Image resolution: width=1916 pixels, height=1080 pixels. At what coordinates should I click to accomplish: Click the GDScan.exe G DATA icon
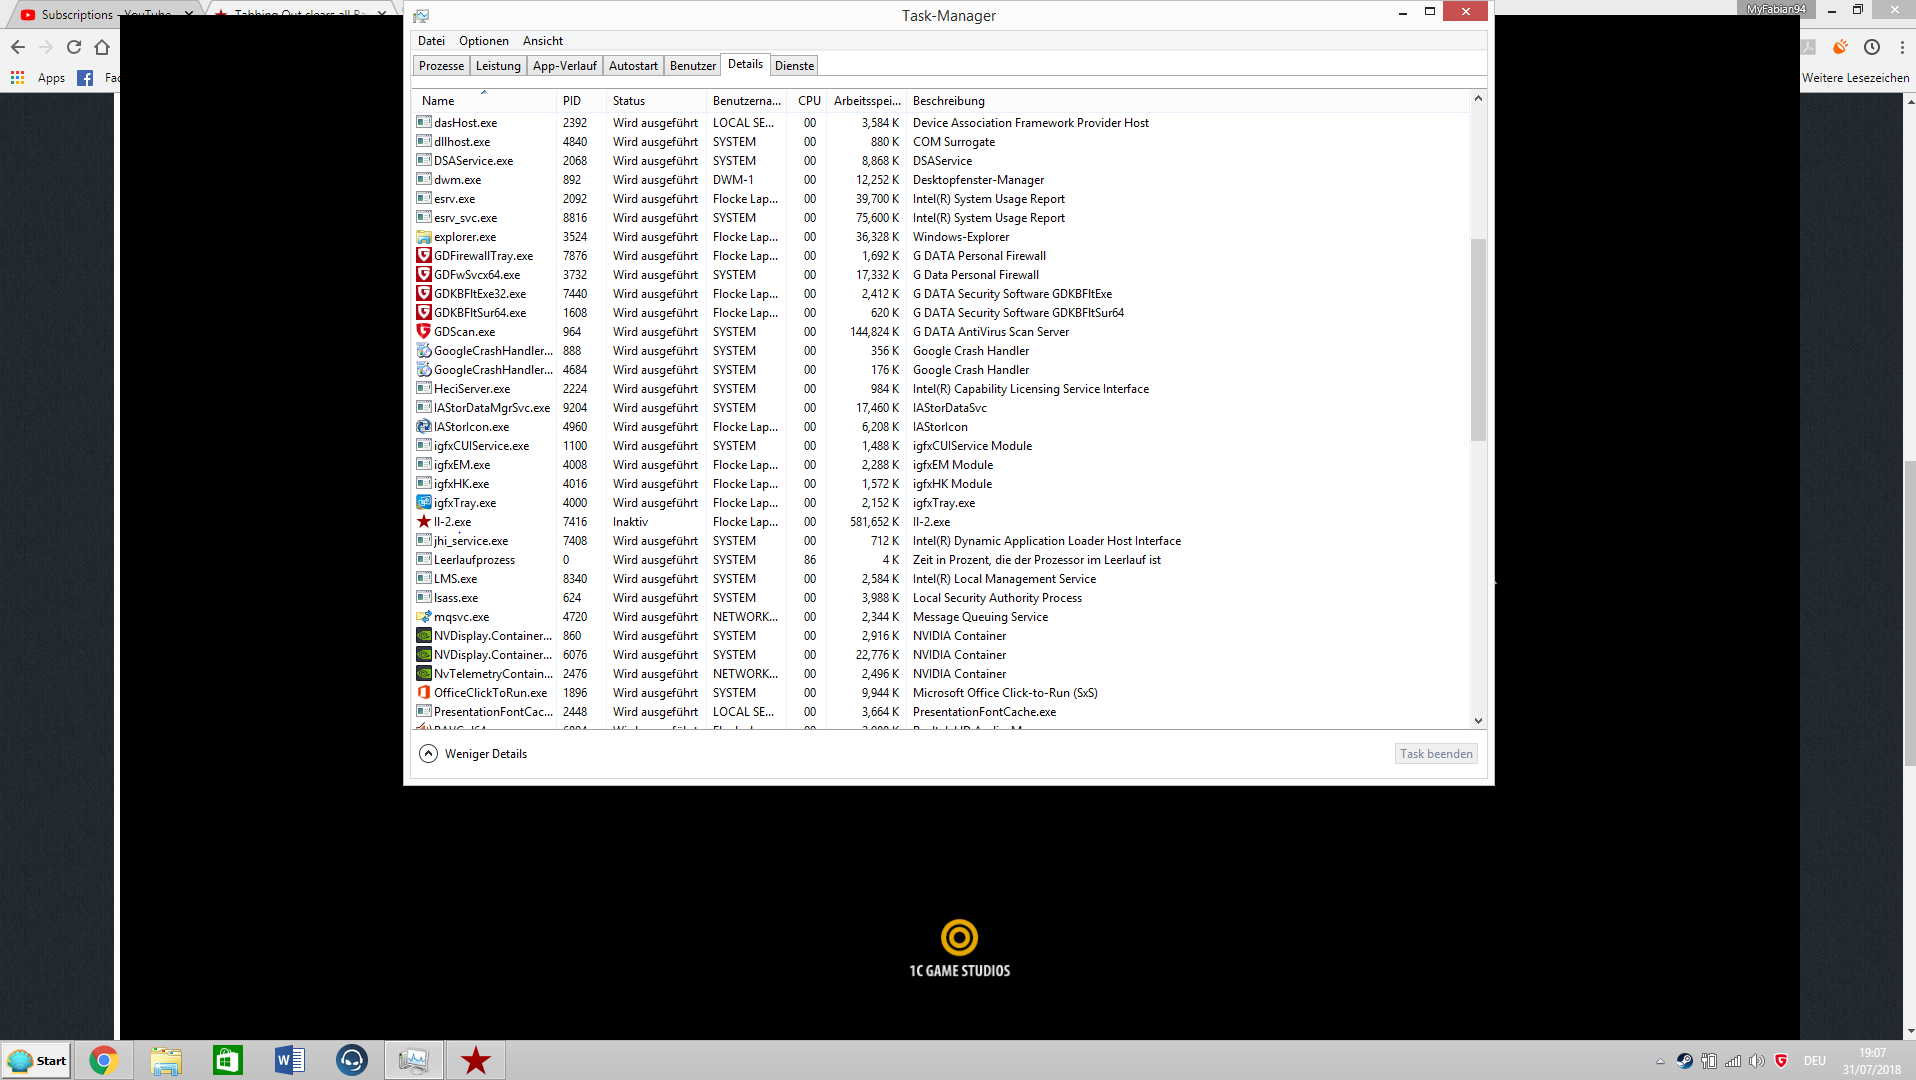[424, 332]
